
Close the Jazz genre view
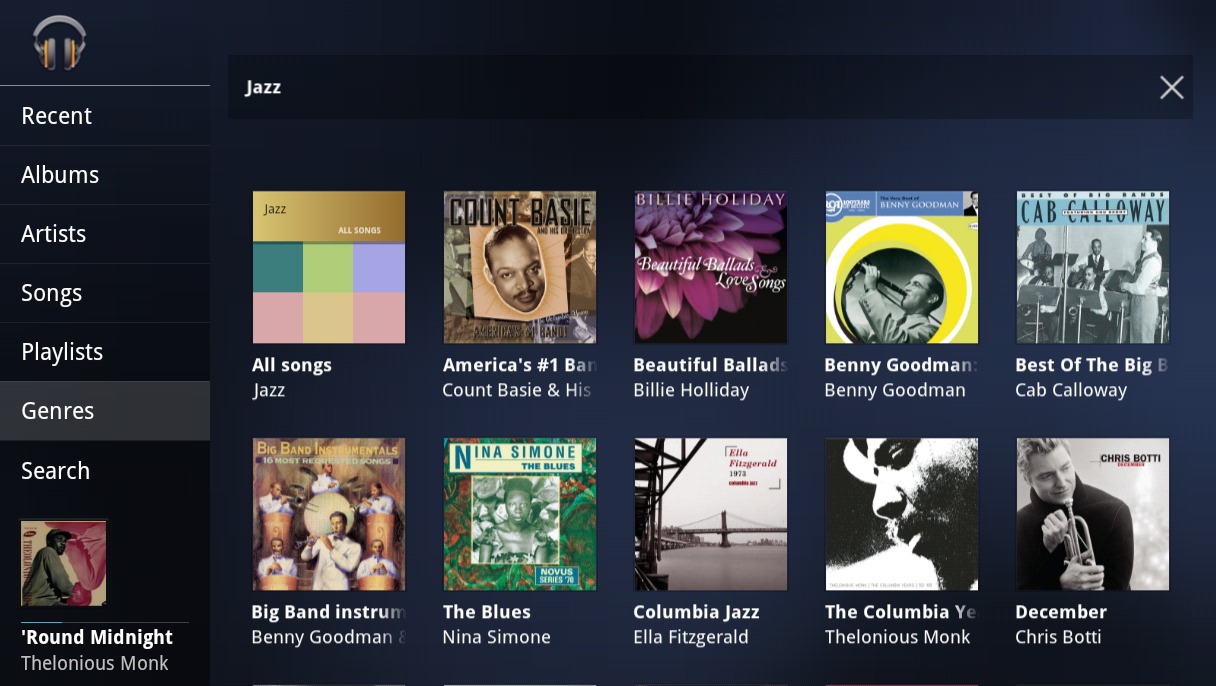tap(1171, 88)
